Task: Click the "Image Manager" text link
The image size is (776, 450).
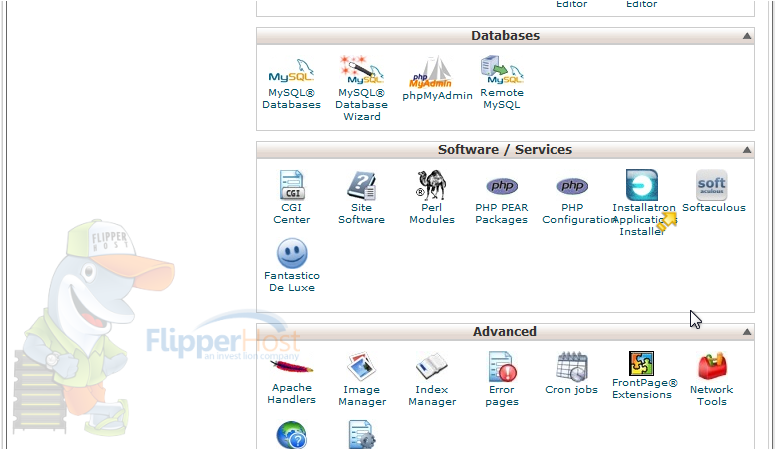Action: [x=362, y=396]
